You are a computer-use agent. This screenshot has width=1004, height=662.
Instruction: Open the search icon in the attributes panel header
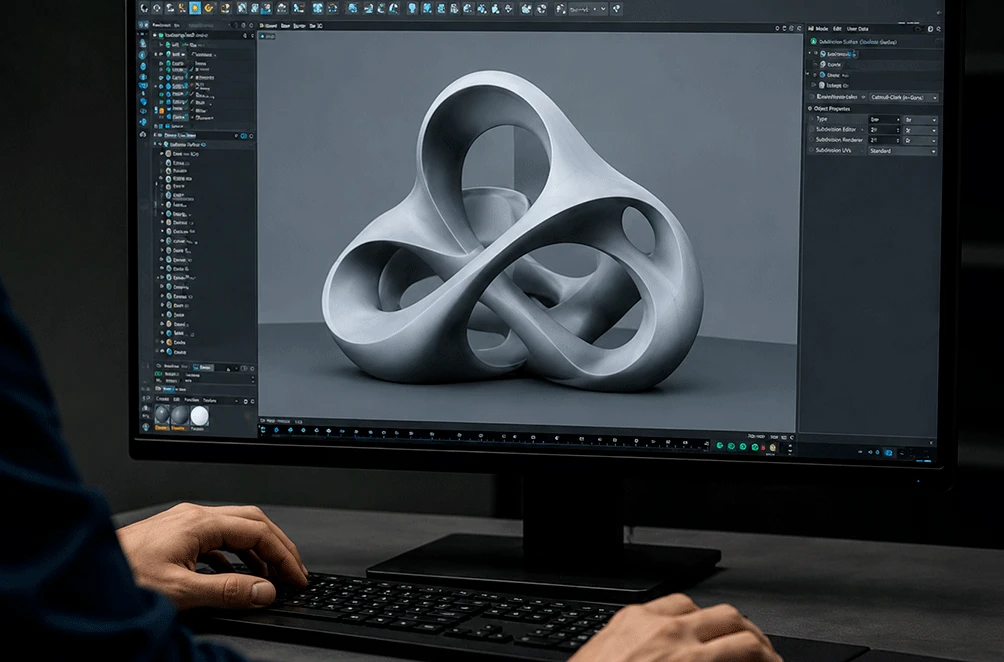point(939,29)
